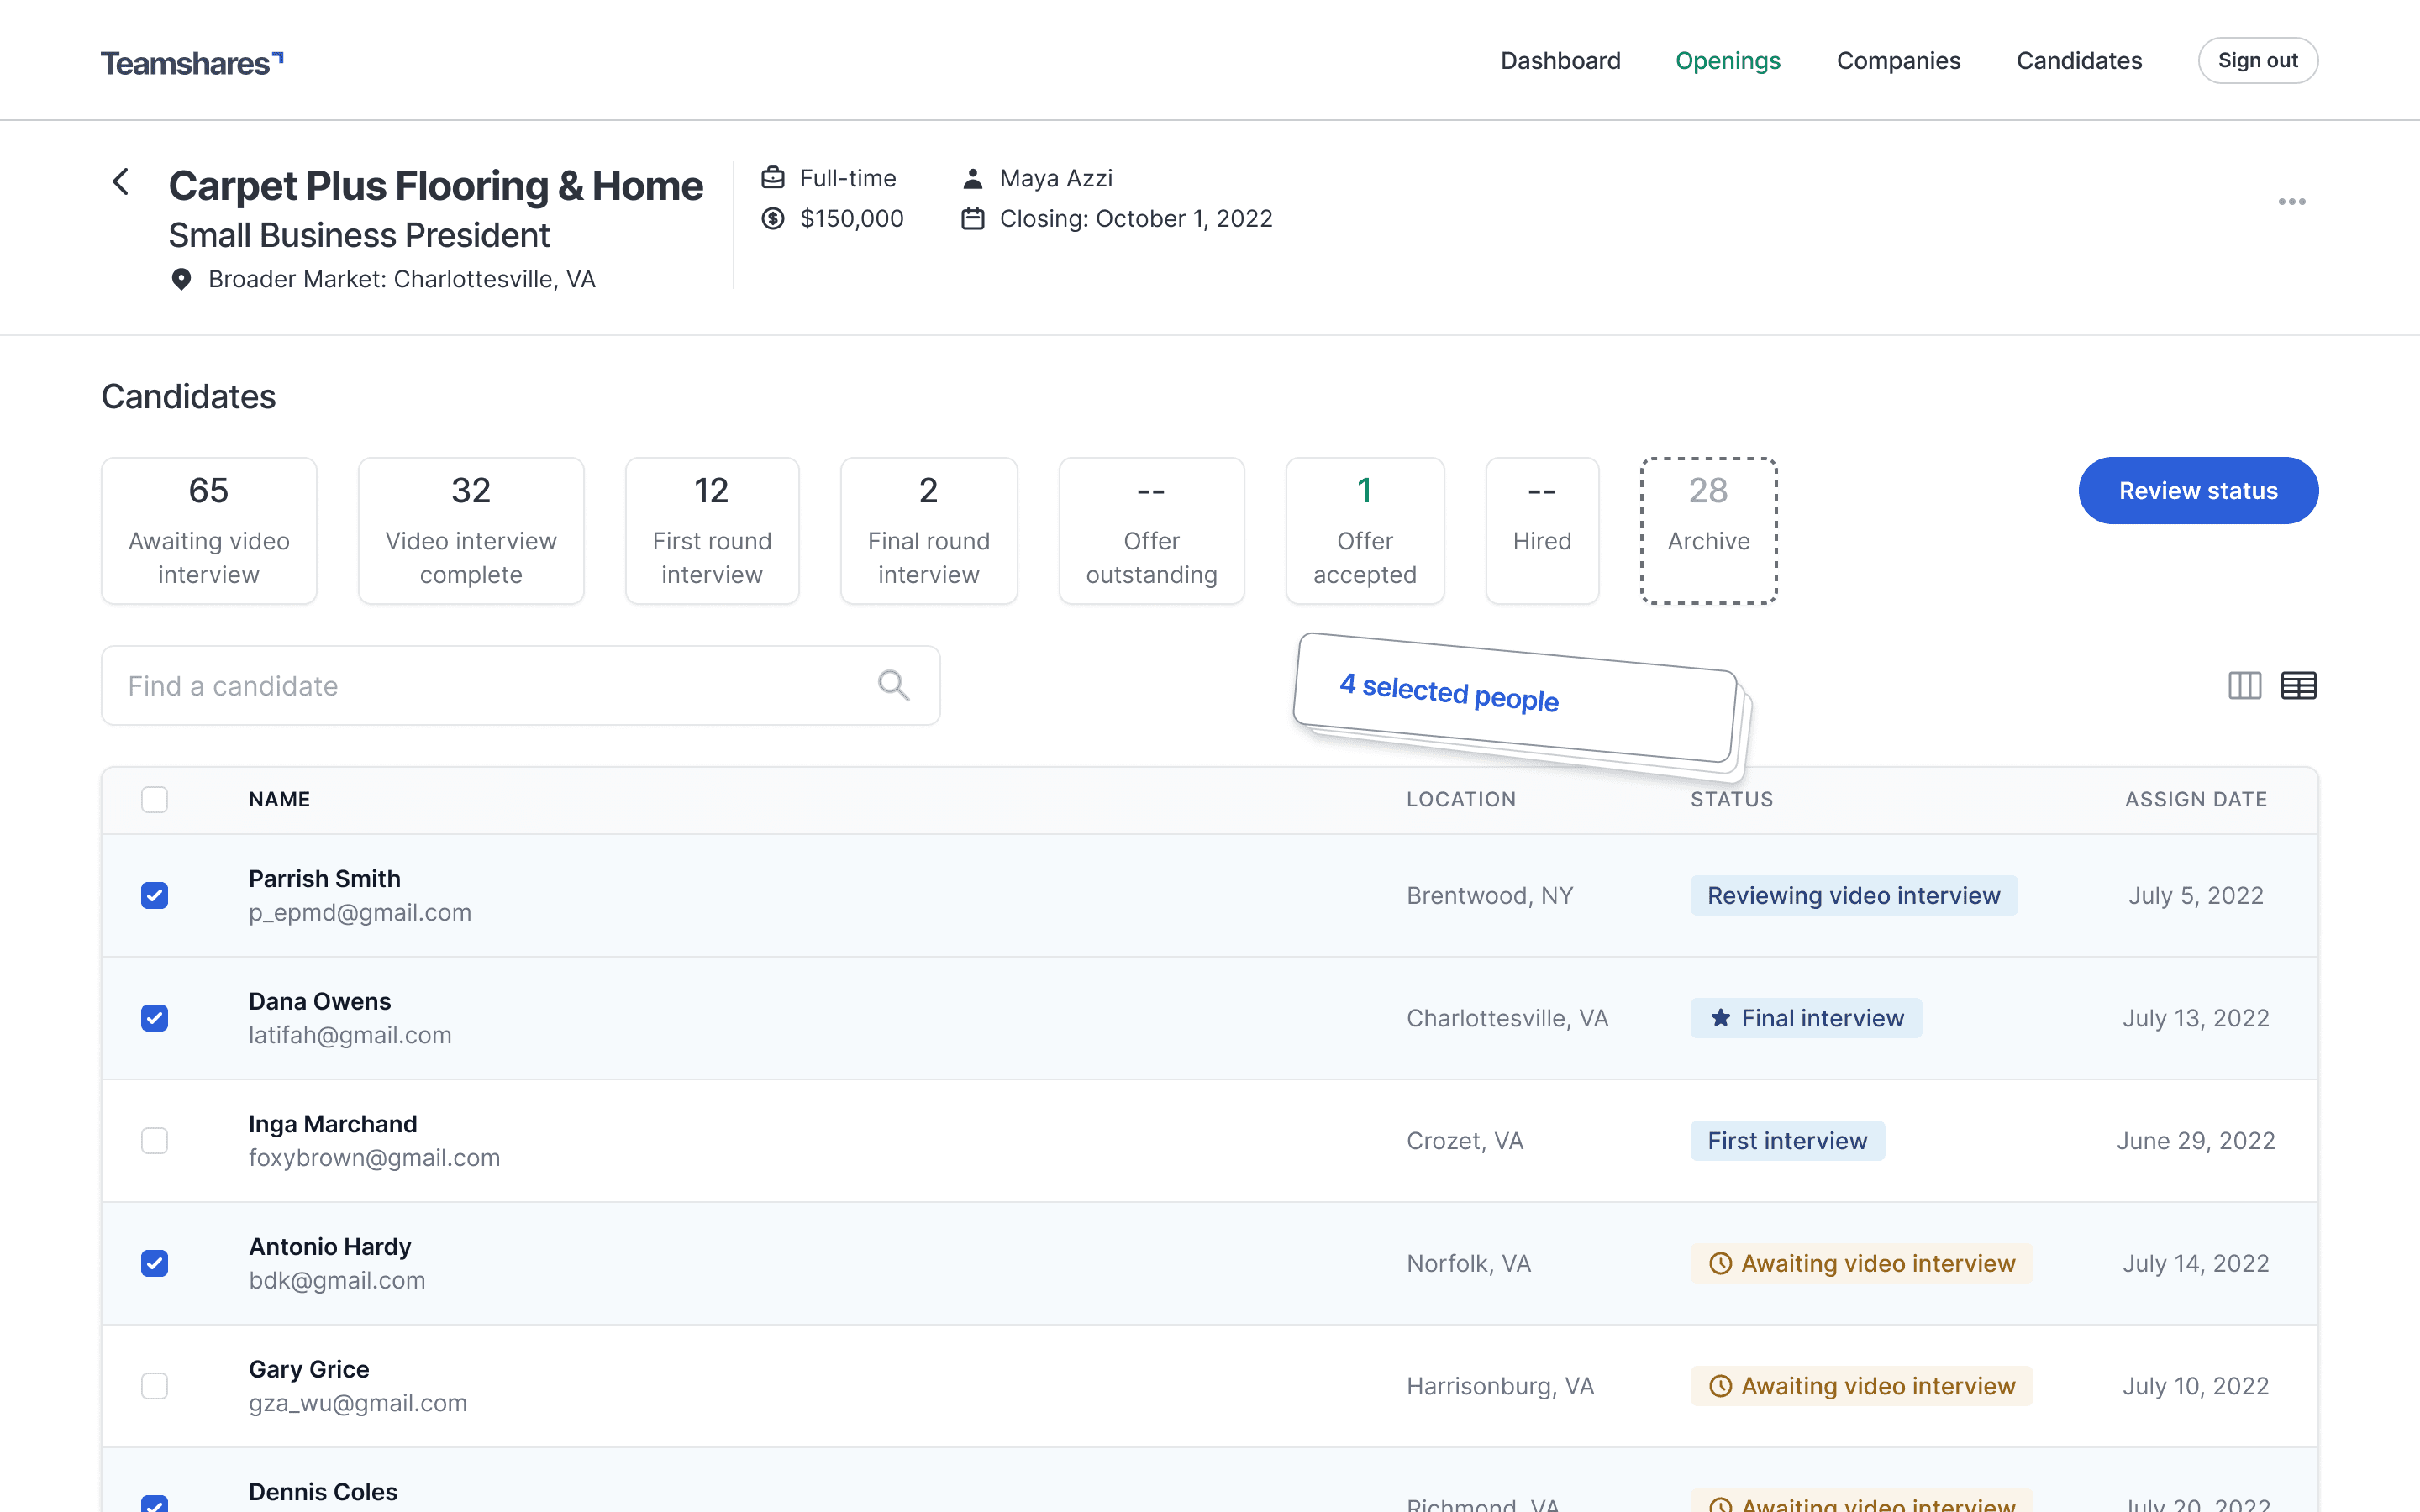
Task: Filter by Awaiting video interview card
Action: (209, 531)
